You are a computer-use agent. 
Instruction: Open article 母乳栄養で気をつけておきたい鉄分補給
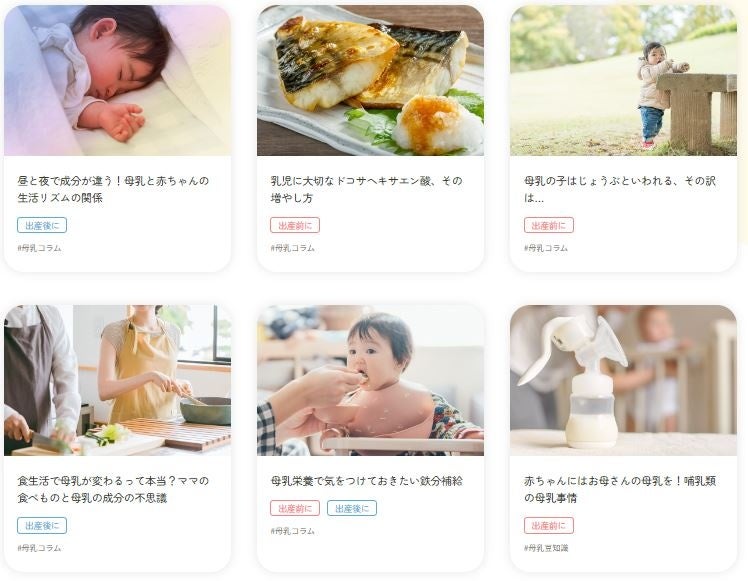366,481
